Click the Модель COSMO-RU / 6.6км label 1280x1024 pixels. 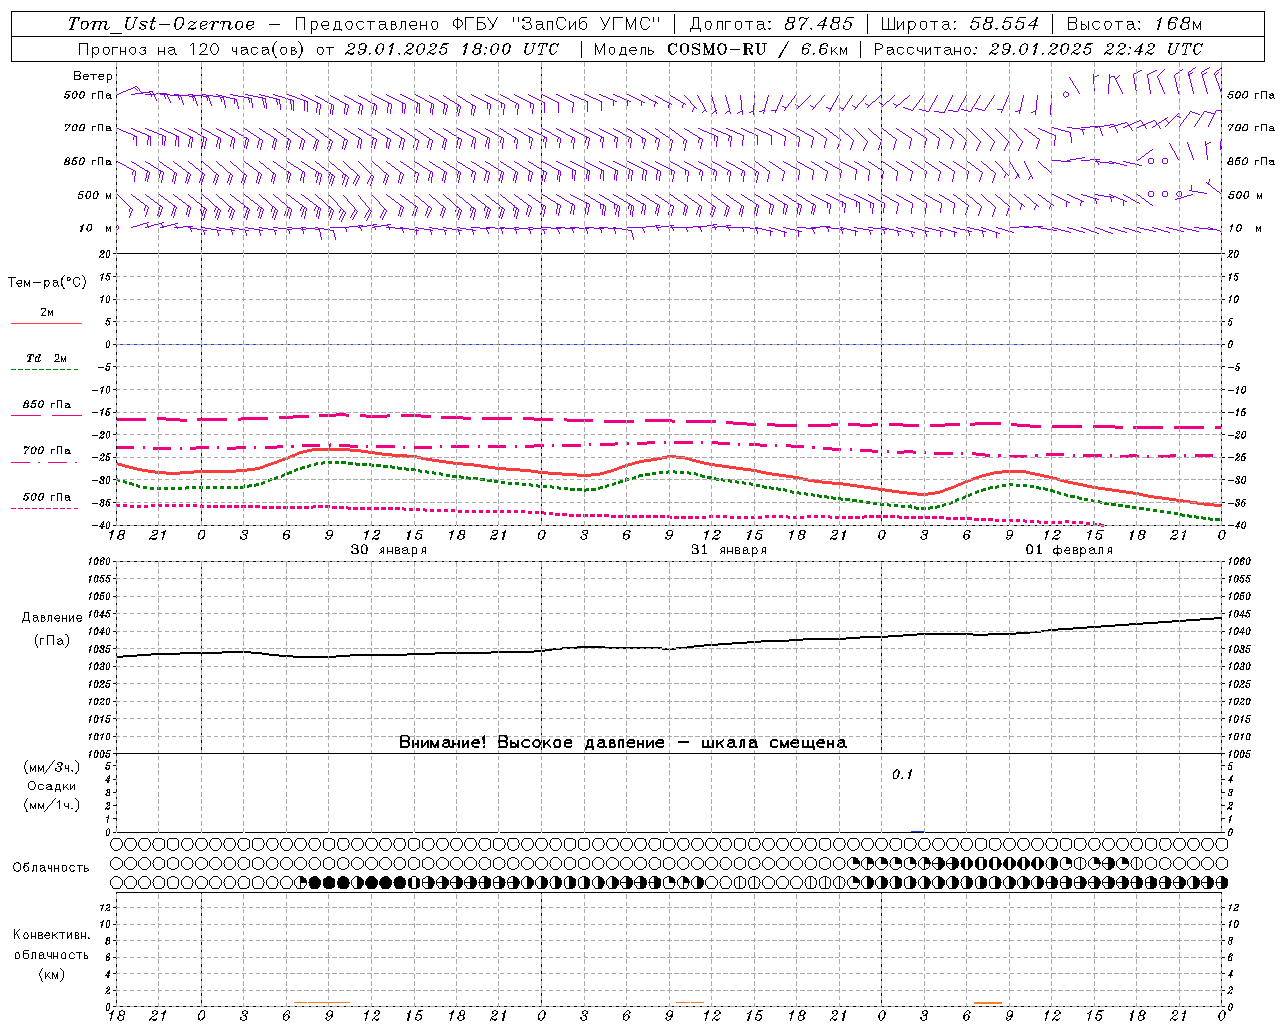click(721, 49)
